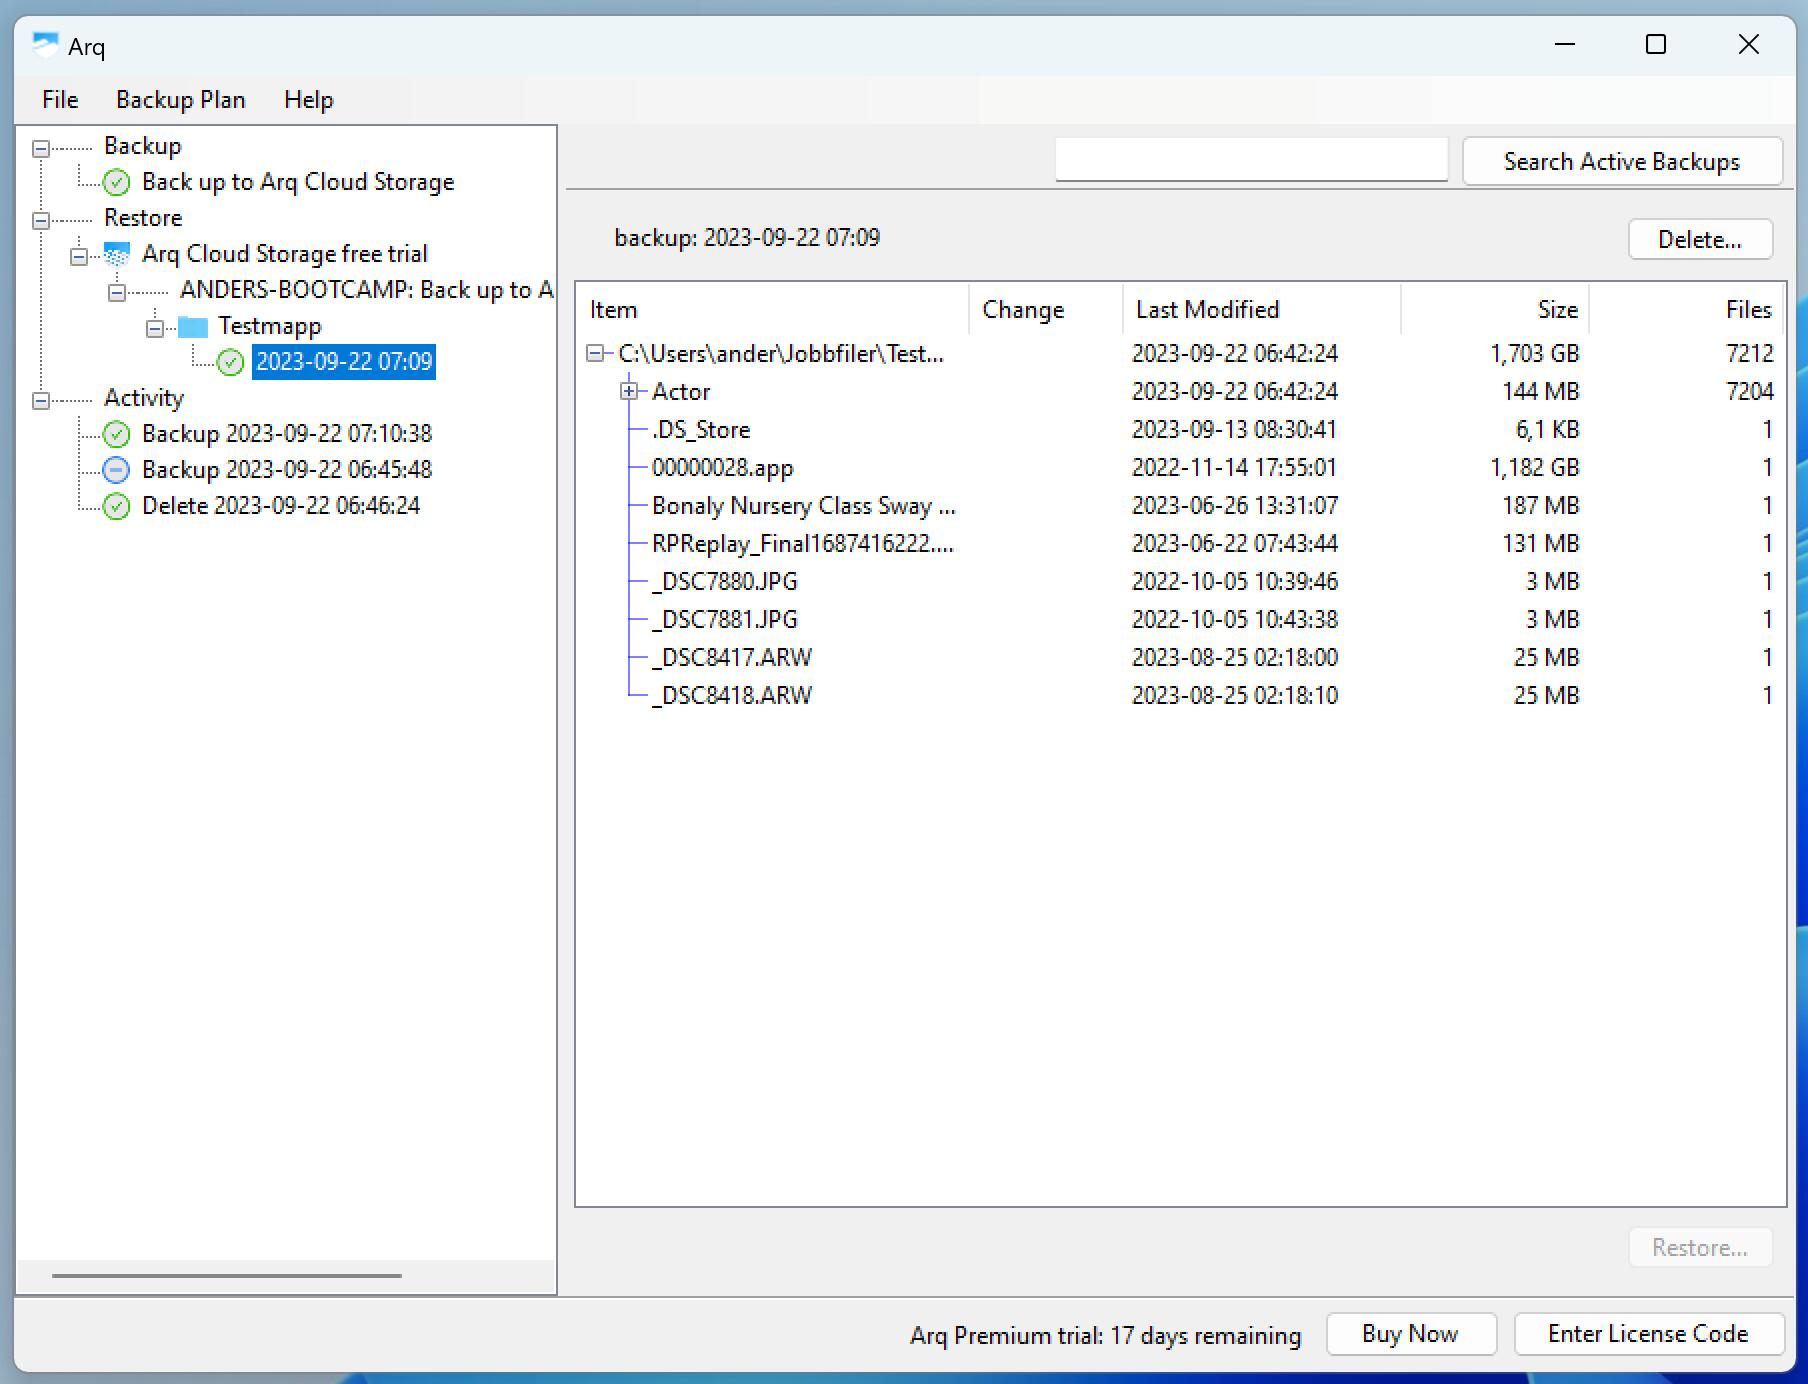
Task: Open the File menu
Action: coord(58,99)
